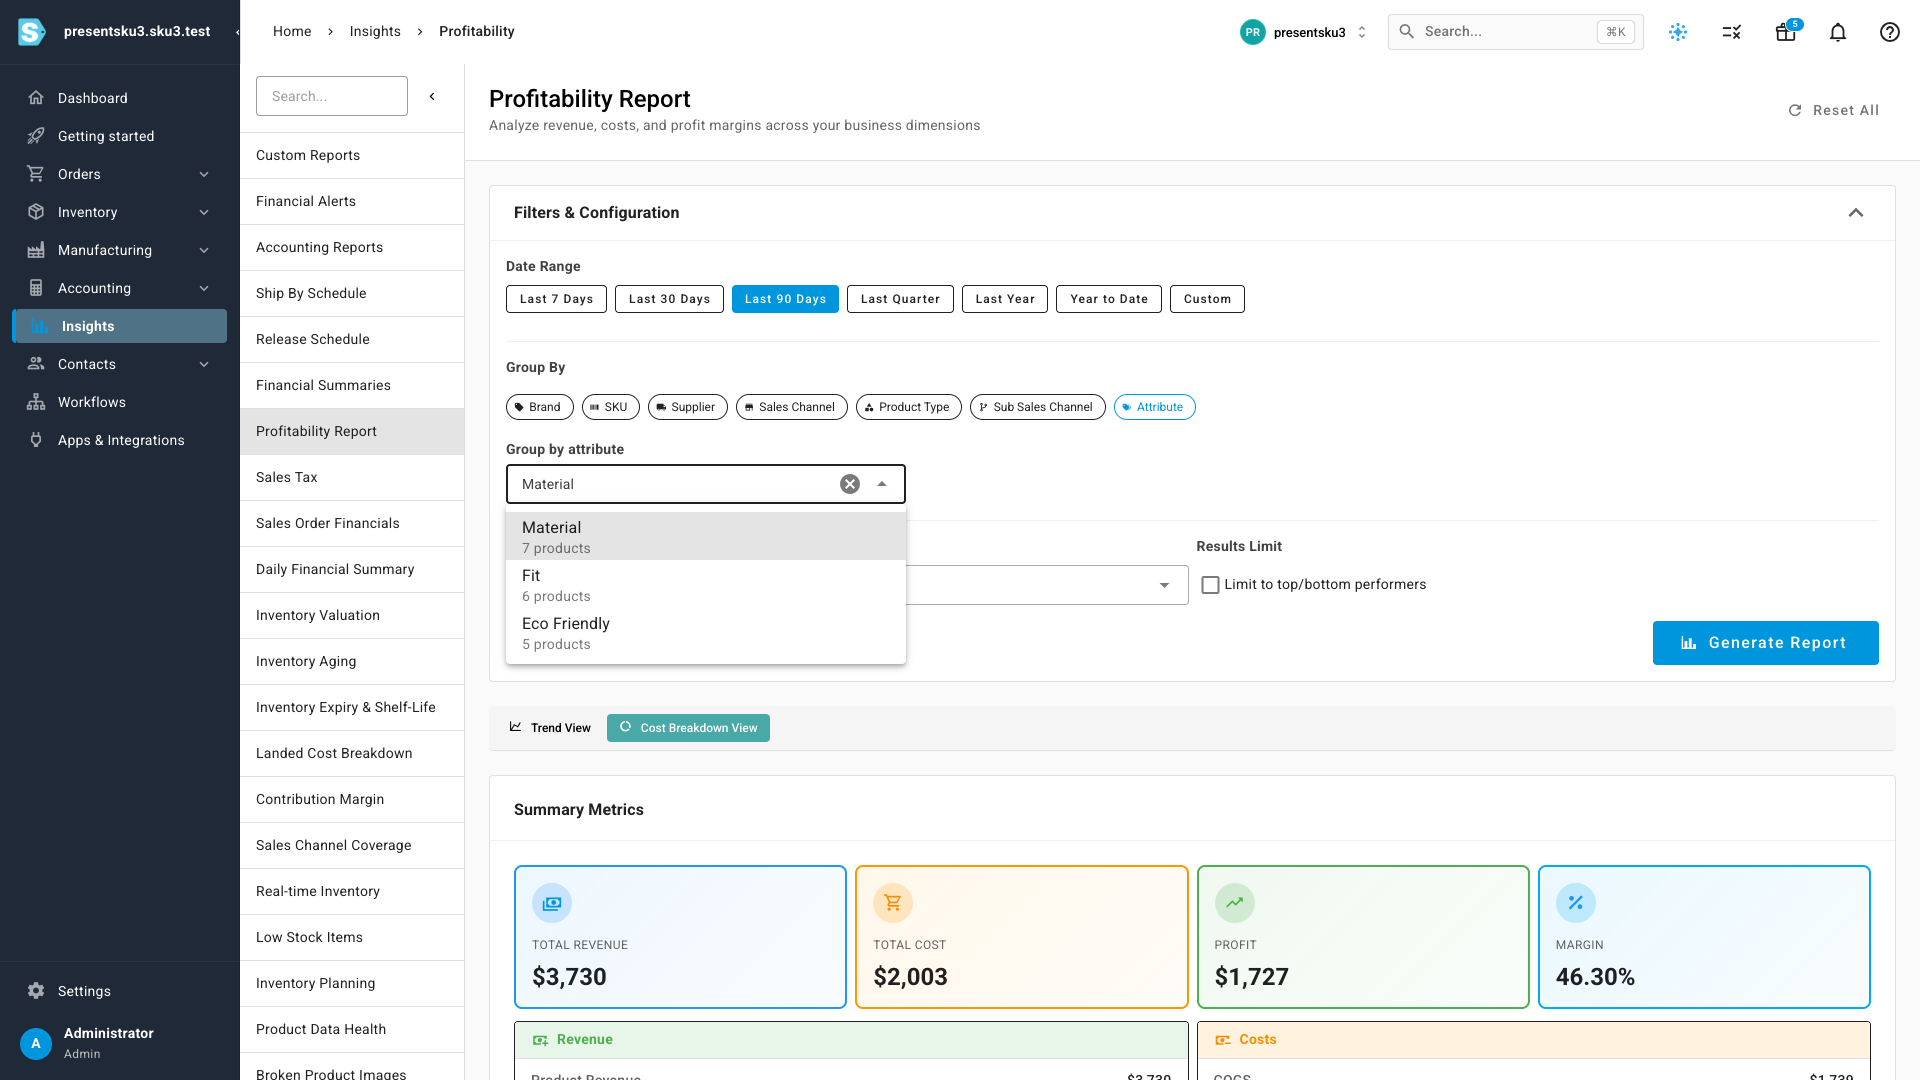Open the notifications bell

(x=1838, y=32)
